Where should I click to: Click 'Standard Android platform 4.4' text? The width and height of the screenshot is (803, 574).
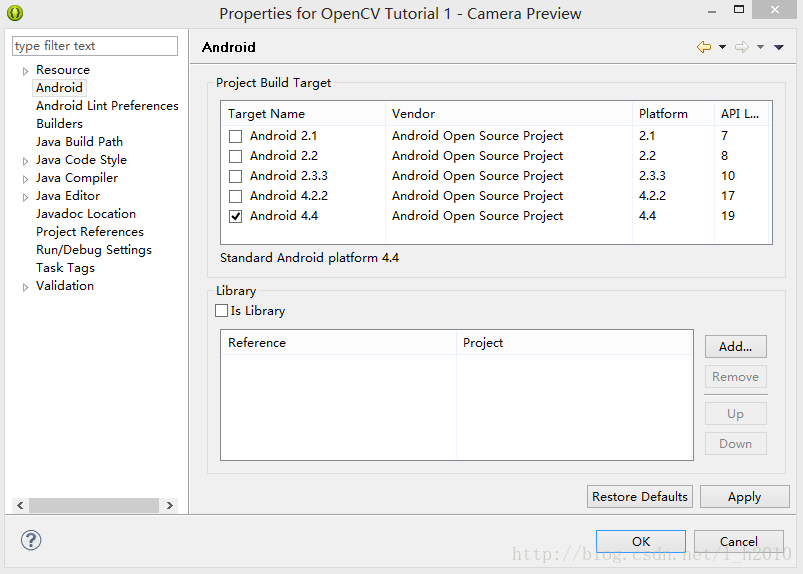click(309, 258)
